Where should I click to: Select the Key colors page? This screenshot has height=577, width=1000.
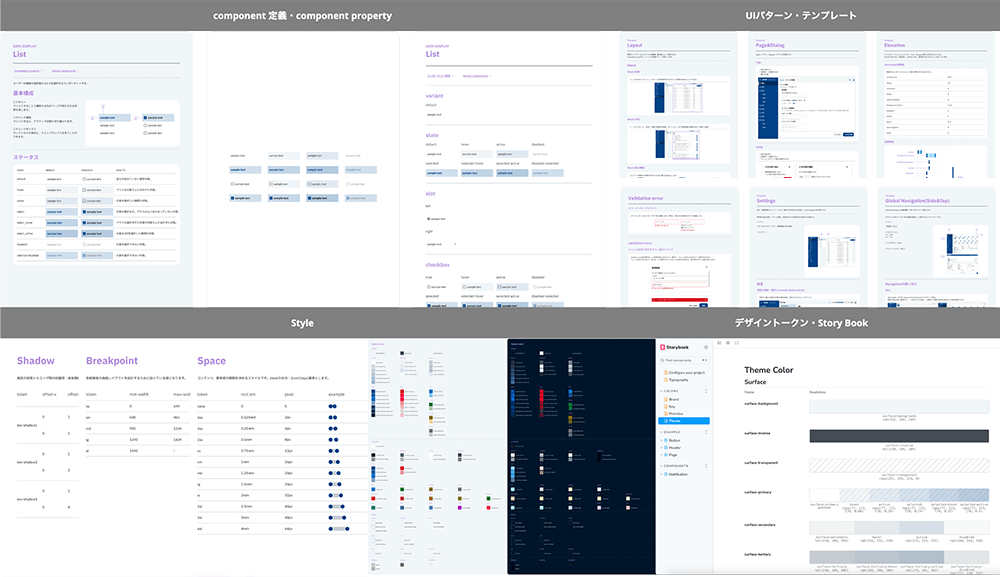coord(671,406)
